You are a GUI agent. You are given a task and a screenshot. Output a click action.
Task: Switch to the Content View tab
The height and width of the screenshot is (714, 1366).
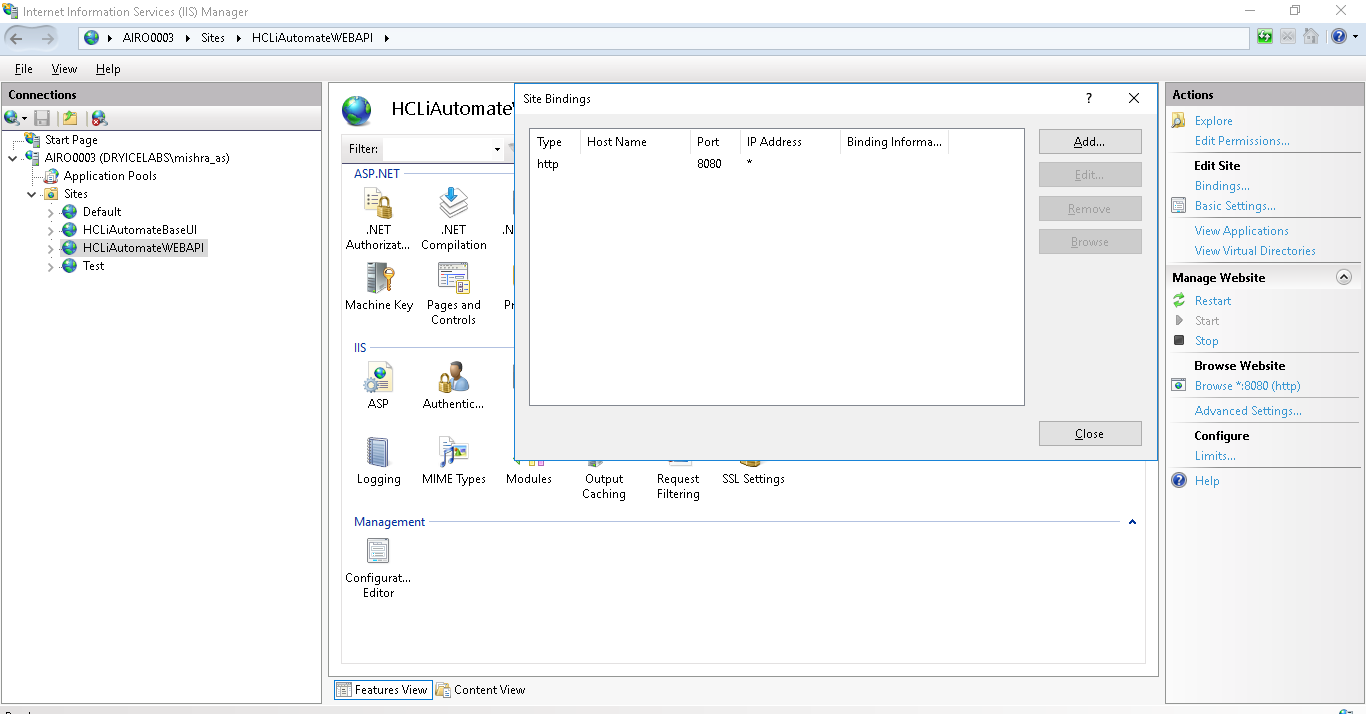[480, 690]
